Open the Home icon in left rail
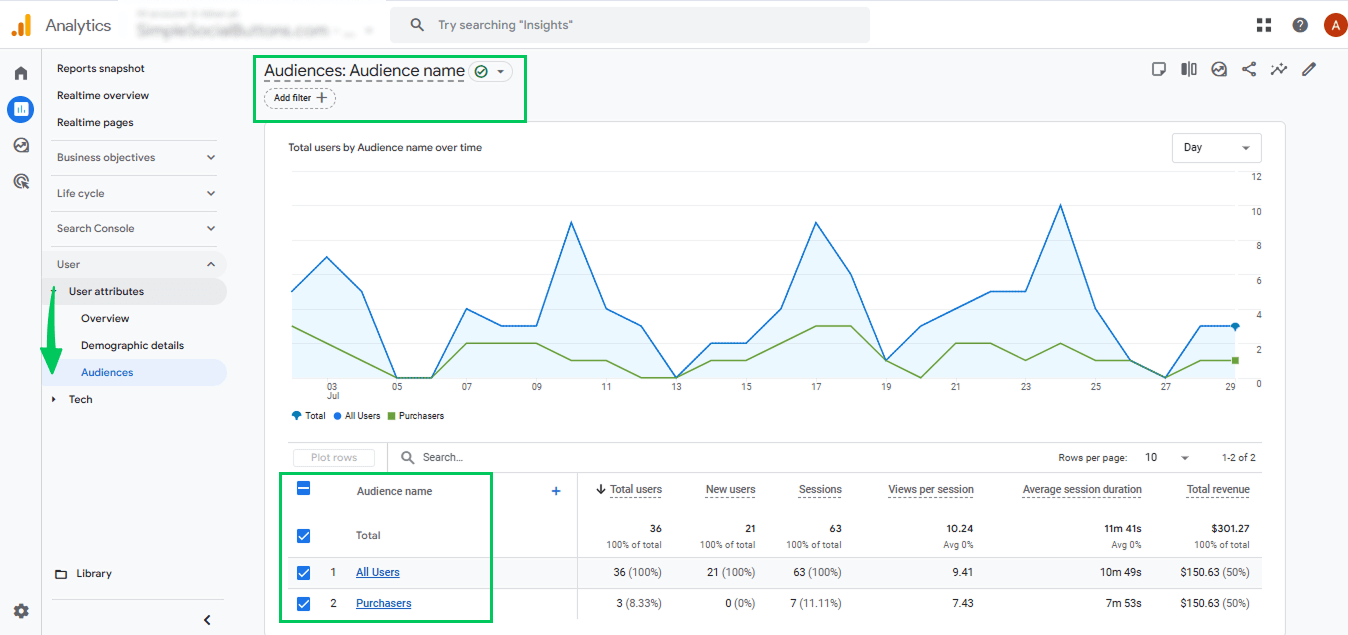1348x635 pixels. 21,73
